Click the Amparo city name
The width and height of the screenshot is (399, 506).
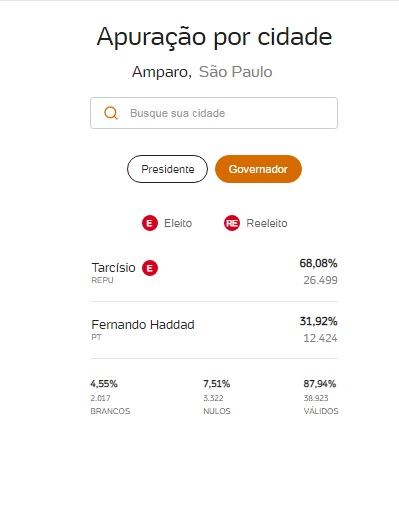162,72
